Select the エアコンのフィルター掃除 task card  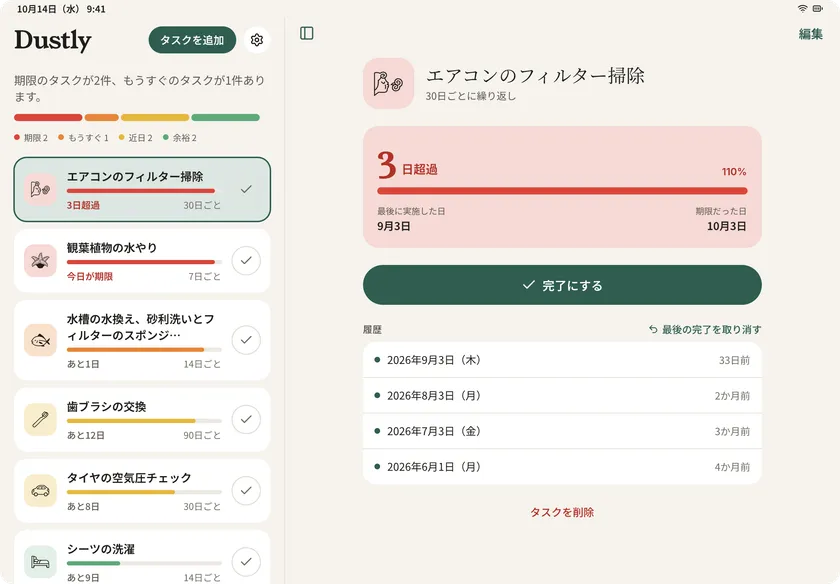(142, 189)
